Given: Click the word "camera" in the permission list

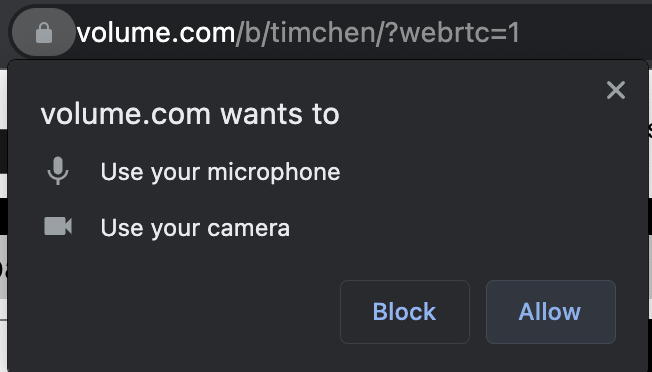Looking at the screenshot, I should coord(248,228).
